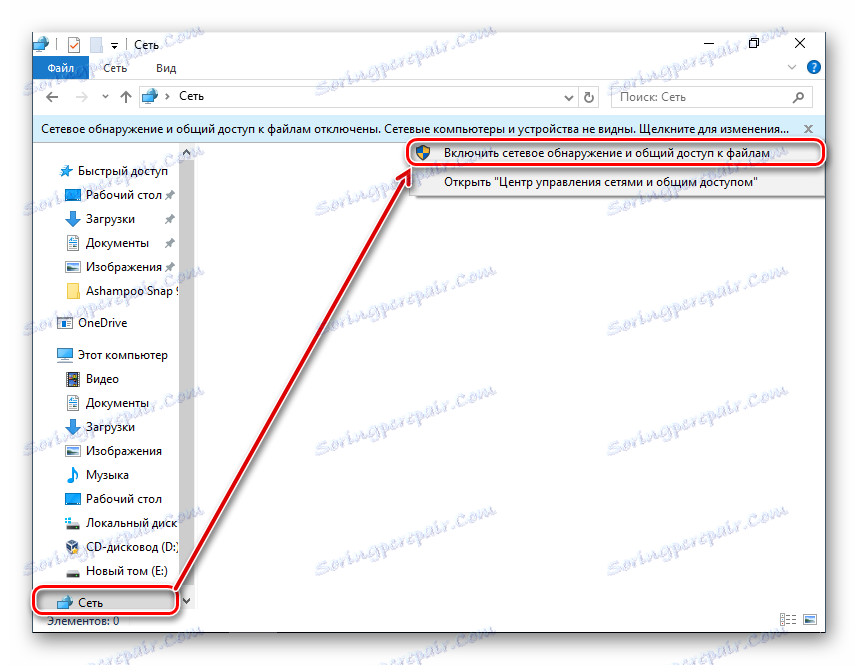Click the pin icon next to Загрузки
The height and width of the screenshot is (665, 858).
coord(170,219)
